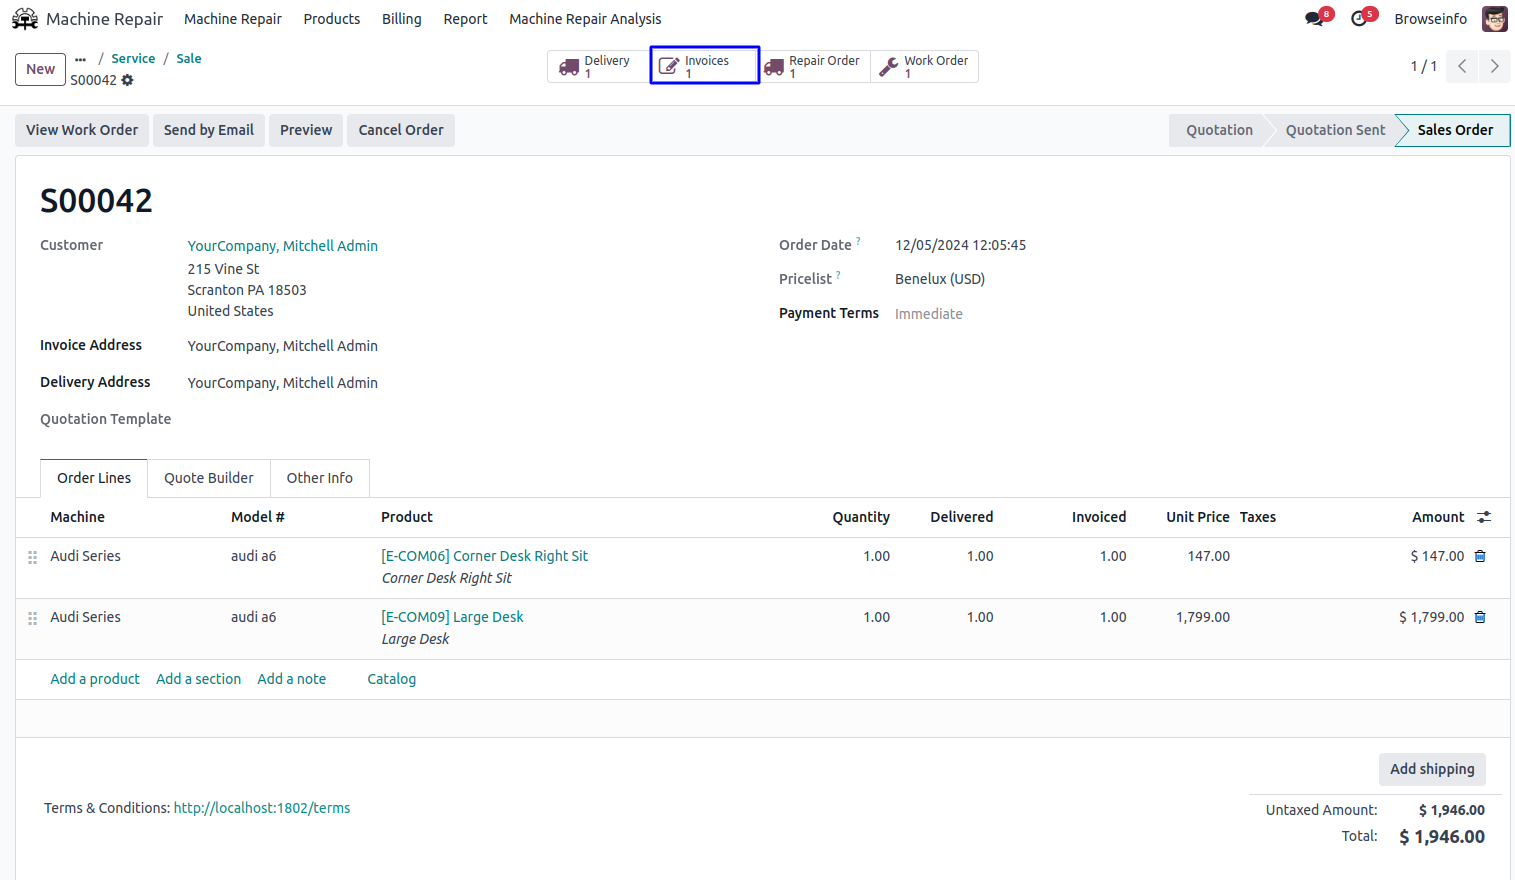The width and height of the screenshot is (1515, 880).
Task: Open the user avatar menu
Action: click(x=1494, y=19)
